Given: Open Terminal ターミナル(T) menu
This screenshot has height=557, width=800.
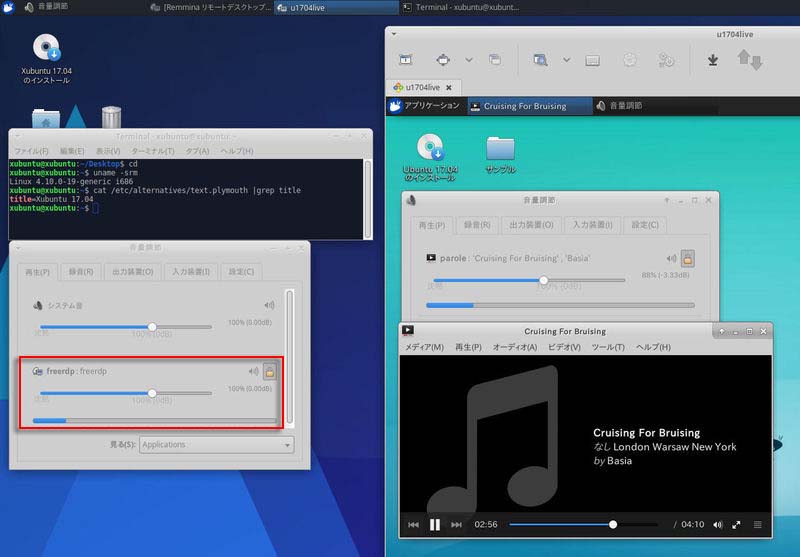Looking at the screenshot, I should coord(153,151).
